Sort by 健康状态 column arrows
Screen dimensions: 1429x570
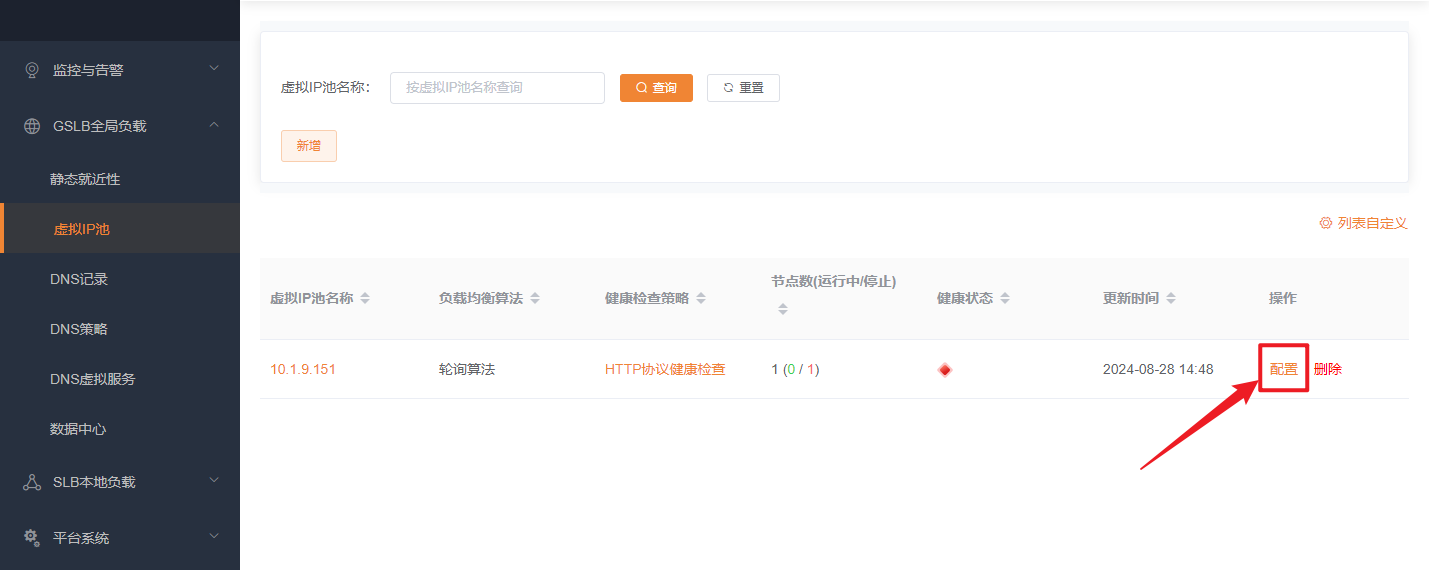pyautogui.click(x=1005, y=299)
